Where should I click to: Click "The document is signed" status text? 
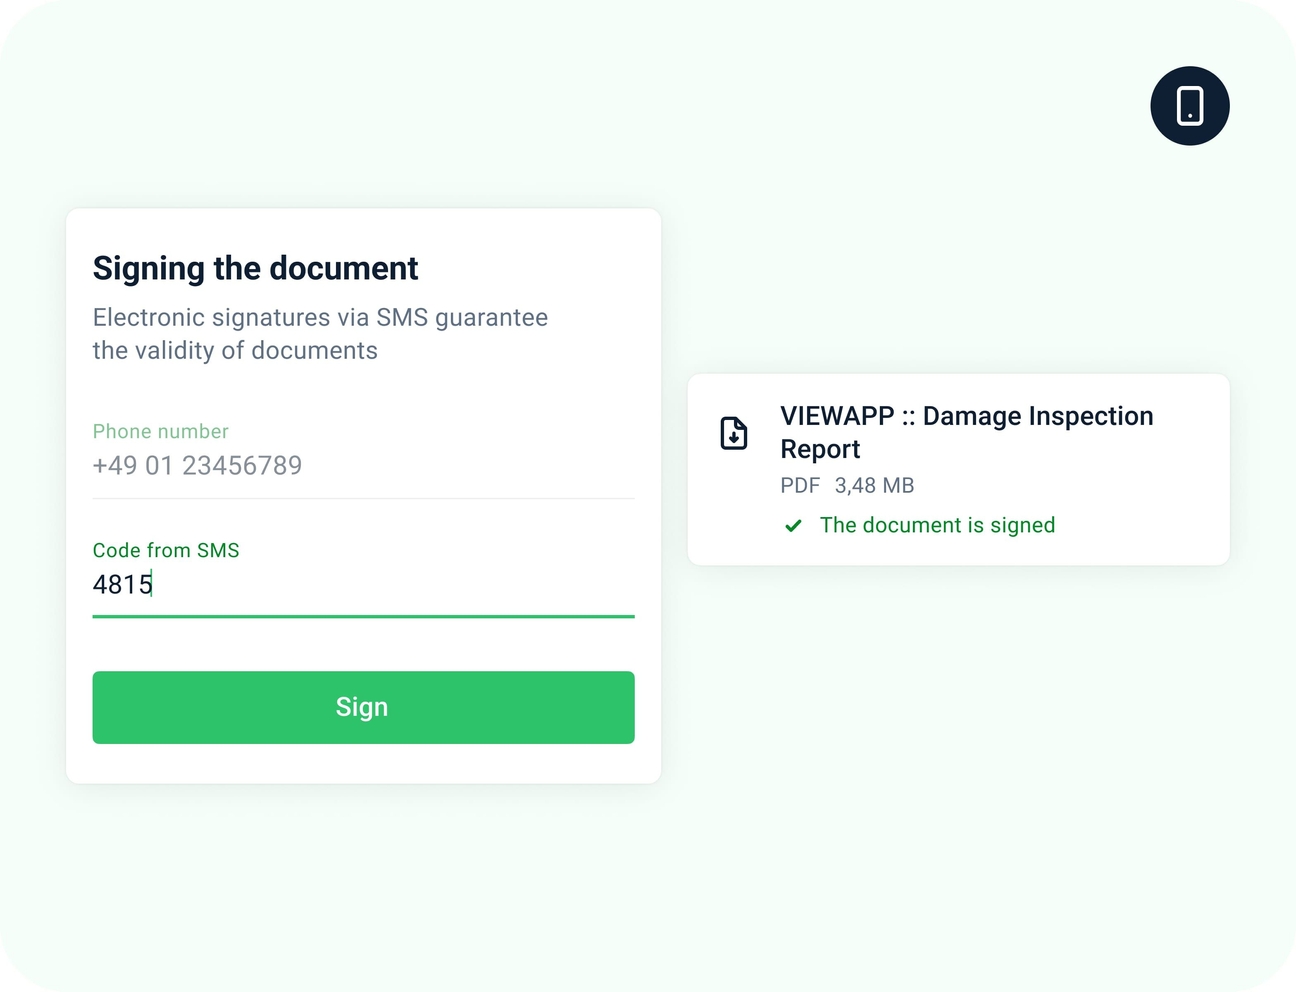pyautogui.click(x=937, y=526)
